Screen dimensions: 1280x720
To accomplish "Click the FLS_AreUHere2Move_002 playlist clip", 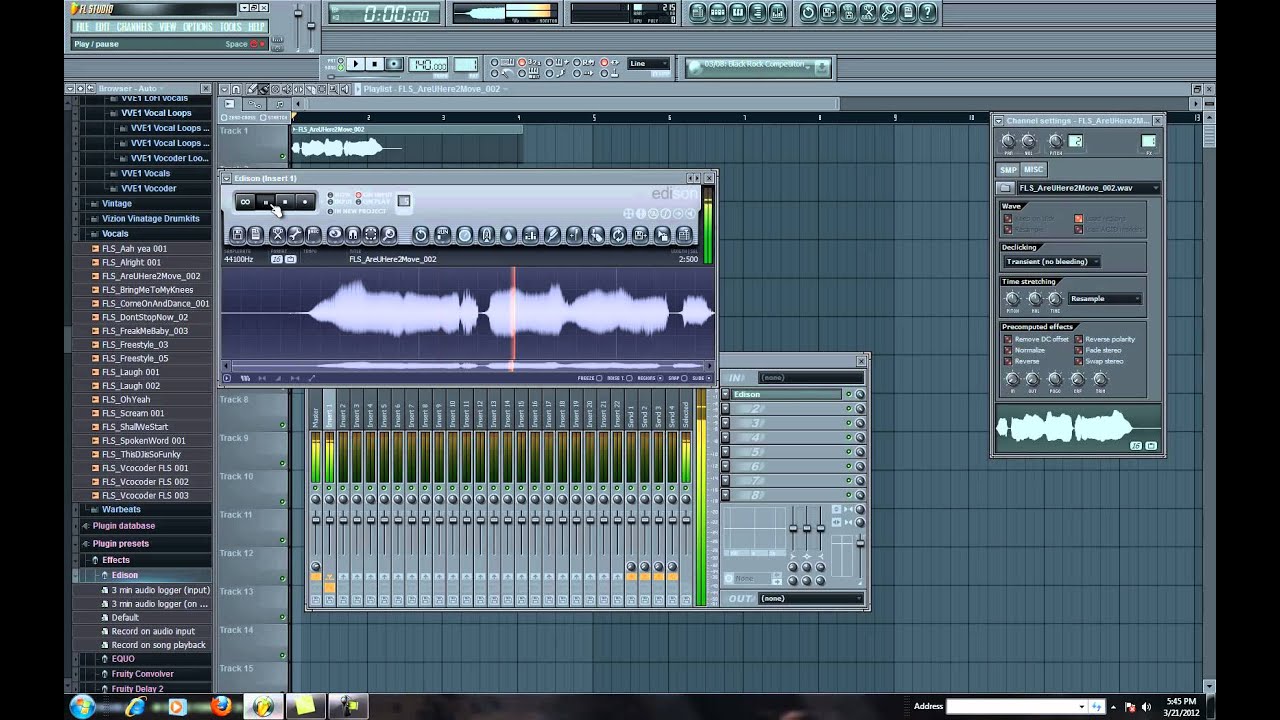I will tap(405, 143).
